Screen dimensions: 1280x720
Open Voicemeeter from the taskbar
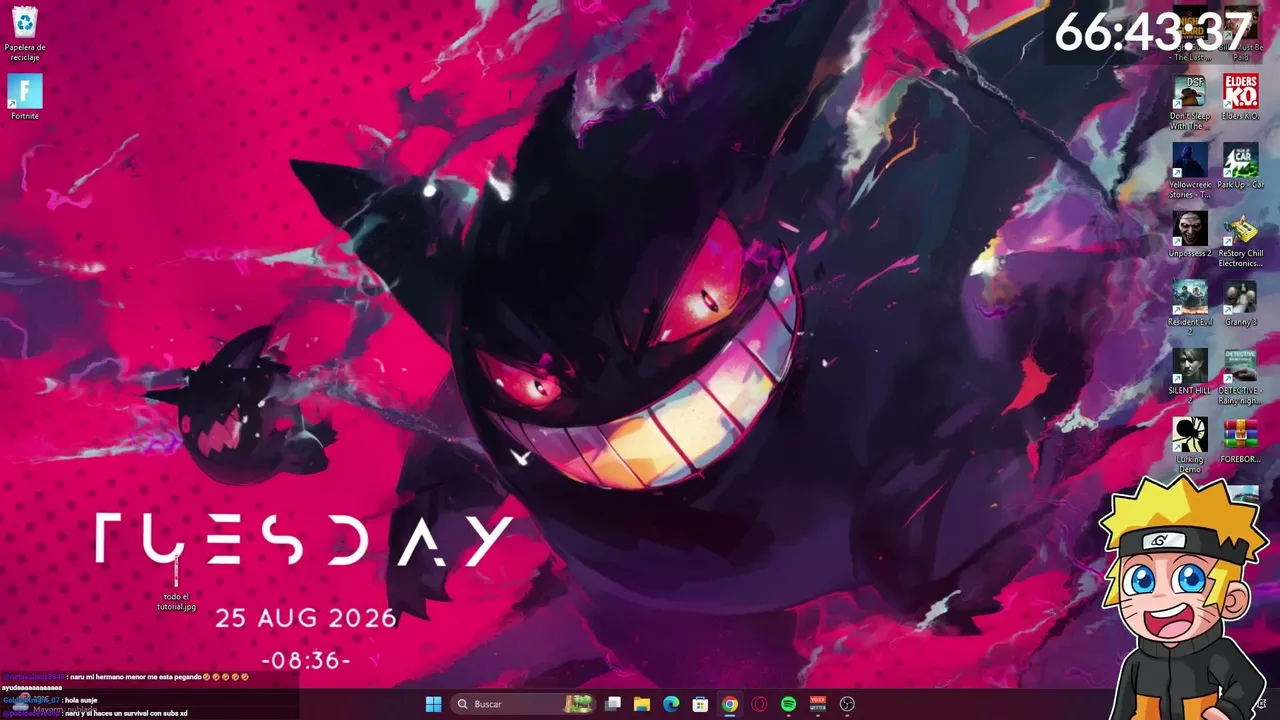(818, 704)
